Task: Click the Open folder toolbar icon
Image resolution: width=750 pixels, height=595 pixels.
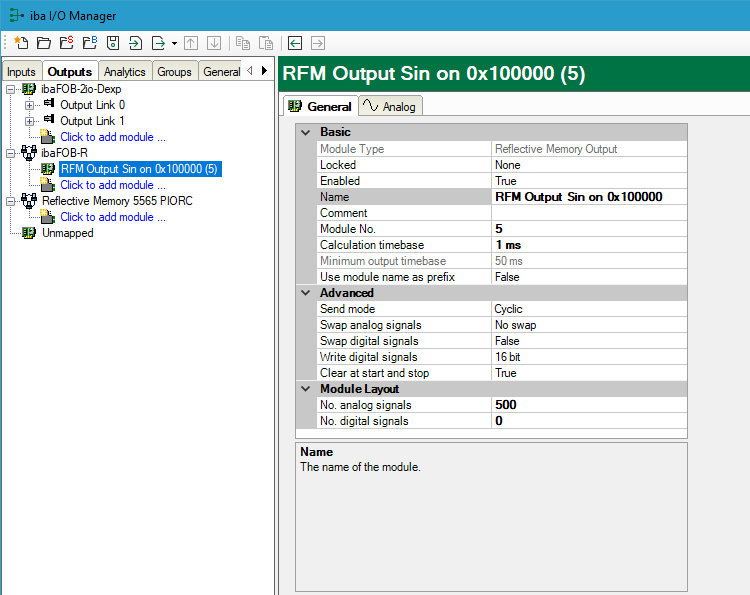Action: tap(43, 43)
